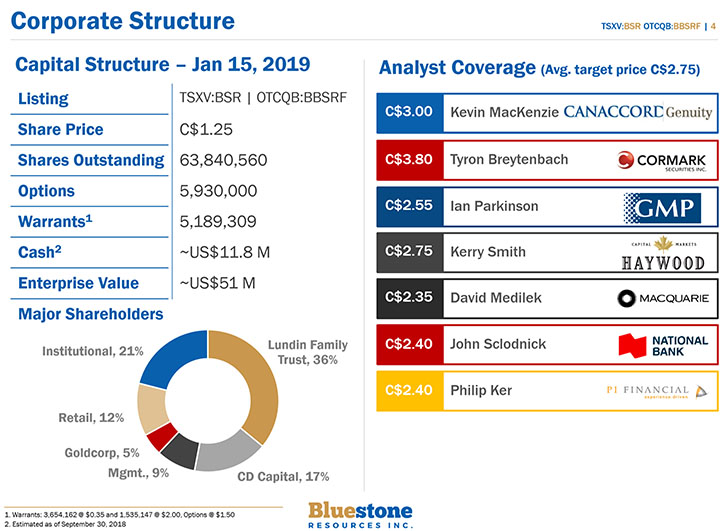Click the ~US$51 M value
The height and width of the screenshot is (531, 725).
point(217,283)
